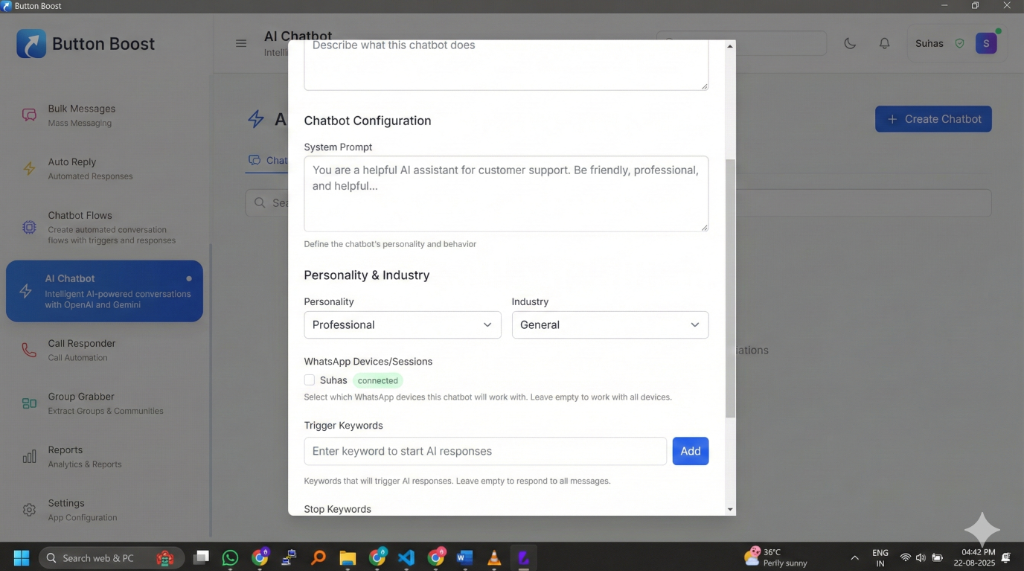
Task: Click the dialog scrollbar thumb
Action: pyautogui.click(x=730, y=288)
